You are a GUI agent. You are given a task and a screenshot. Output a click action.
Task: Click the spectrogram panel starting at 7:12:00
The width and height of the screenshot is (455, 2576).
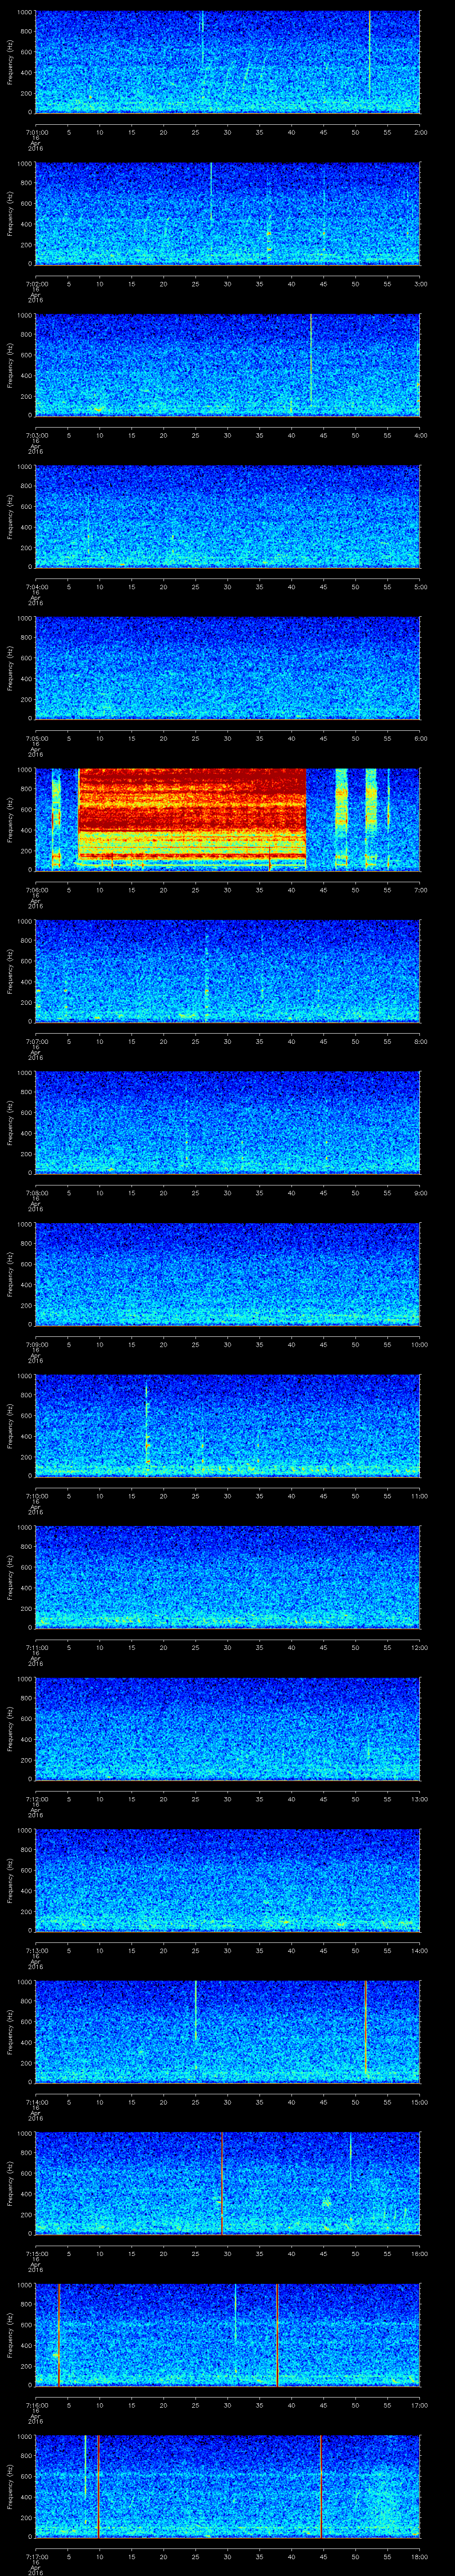click(227, 1728)
